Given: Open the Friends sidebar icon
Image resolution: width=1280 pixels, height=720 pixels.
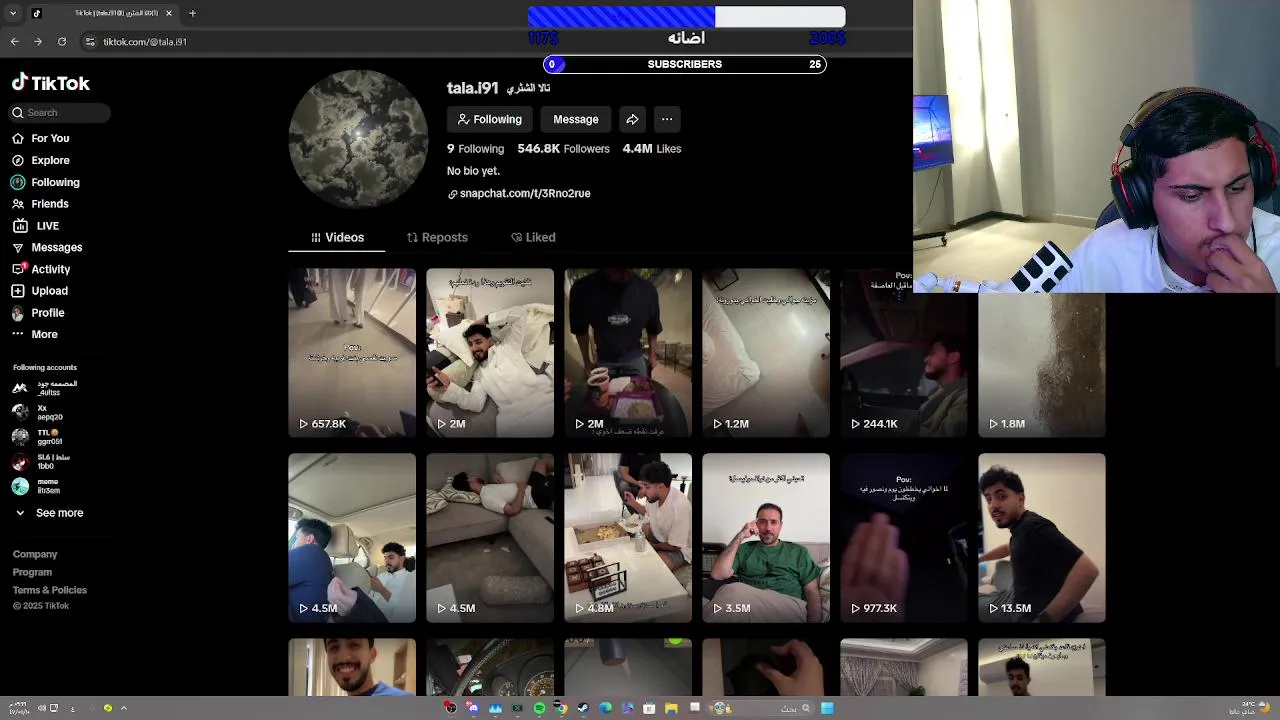Looking at the screenshot, I should pos(18,204).
